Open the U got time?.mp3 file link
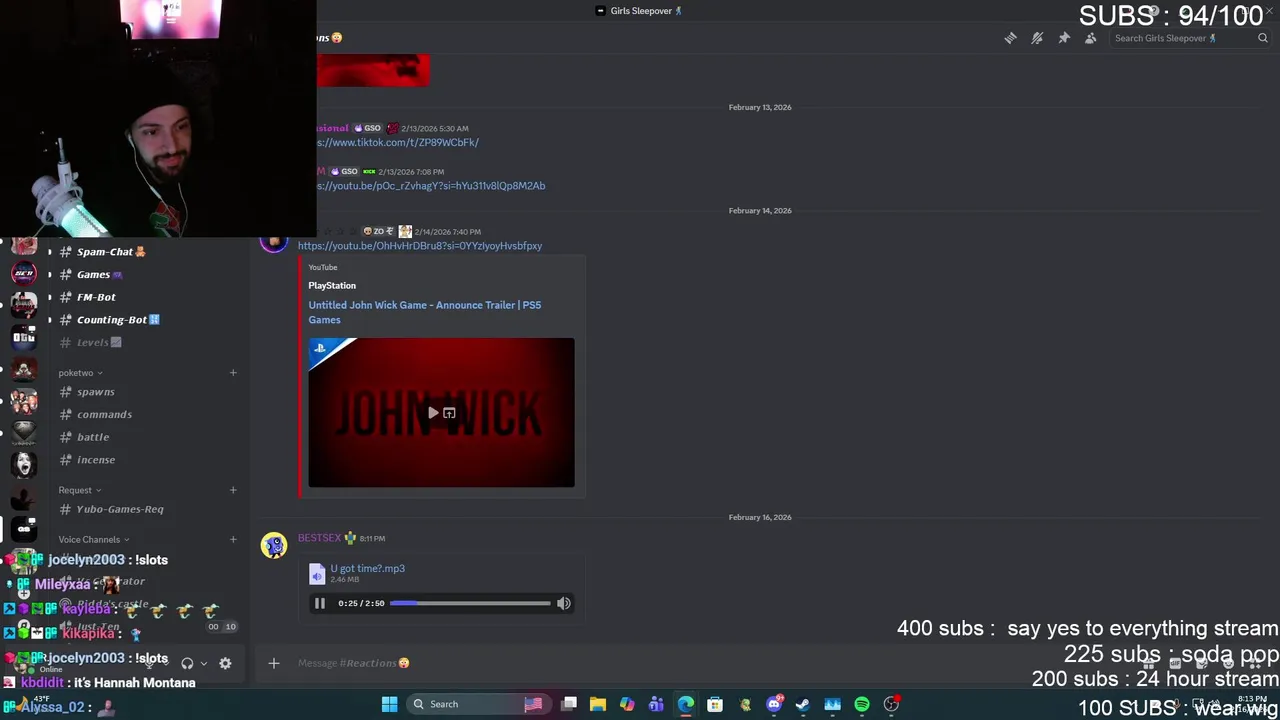 point(368,568)
